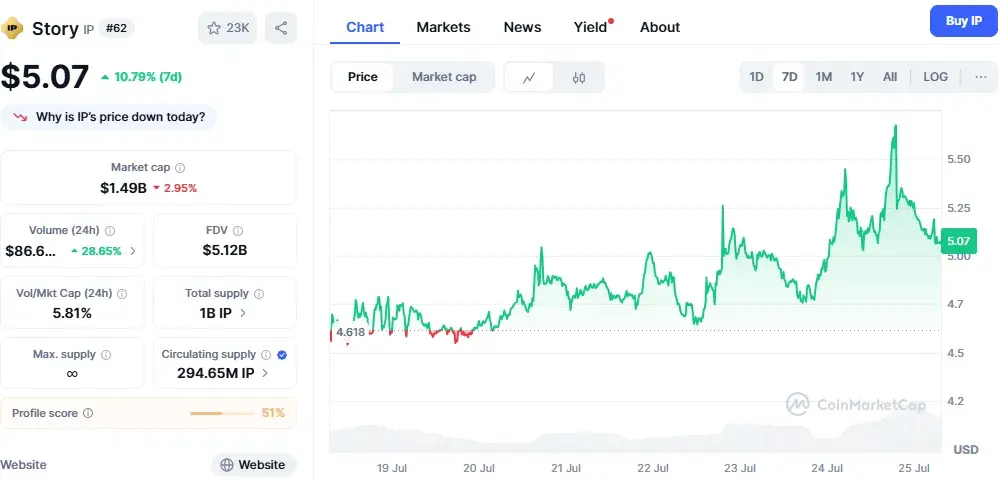
Task: Click the Buy IP button
Action: [x=963, y=21]
